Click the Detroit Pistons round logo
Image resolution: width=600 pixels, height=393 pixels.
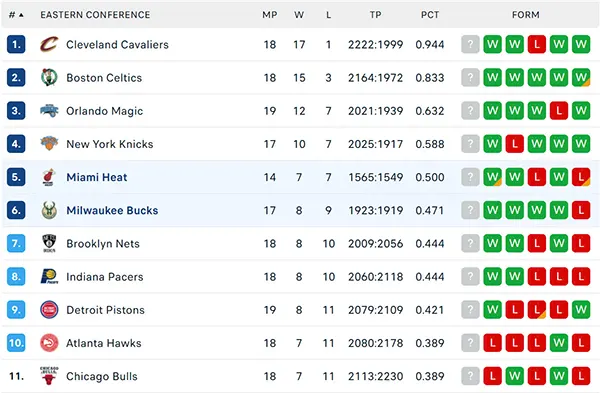[x=49, y=310]
